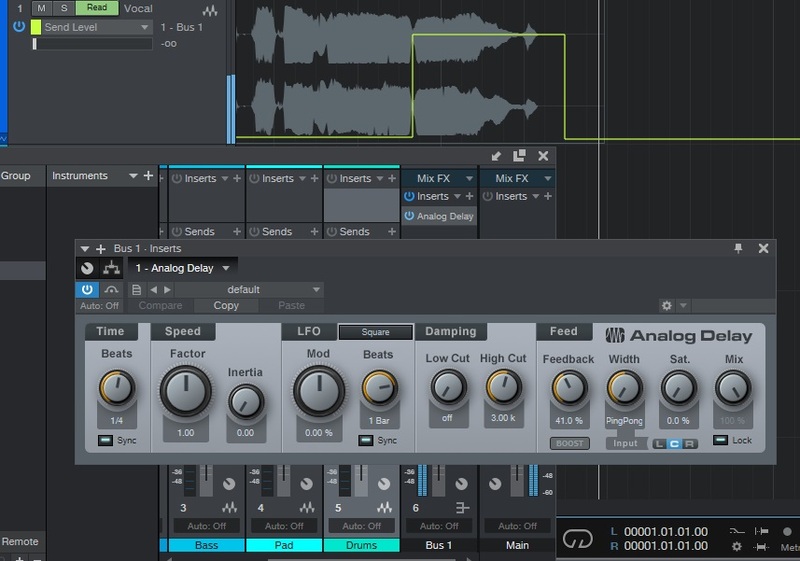This screenshot has width=800, height=561.
Task: Bypass Analog Delay insert on Bus 1
Action: [x=409, y=216]
